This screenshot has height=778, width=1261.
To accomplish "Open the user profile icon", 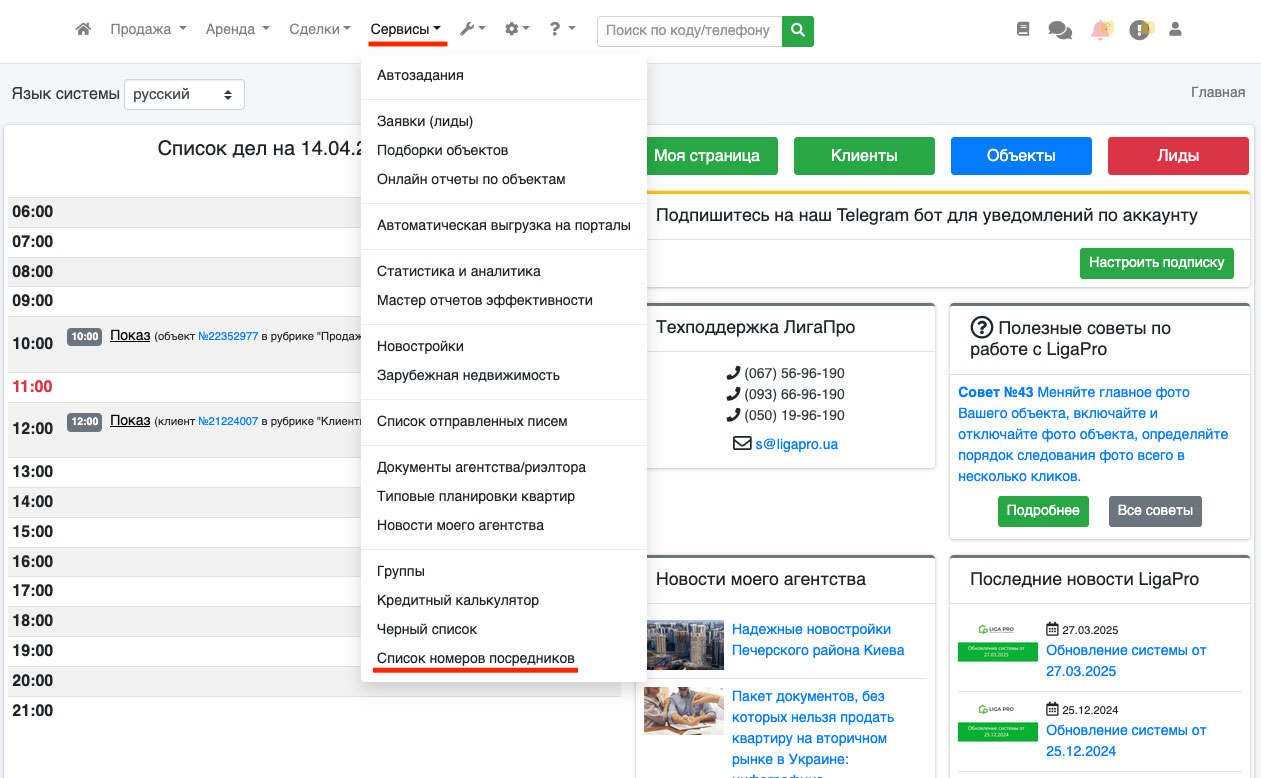I will coord(1175,30).
